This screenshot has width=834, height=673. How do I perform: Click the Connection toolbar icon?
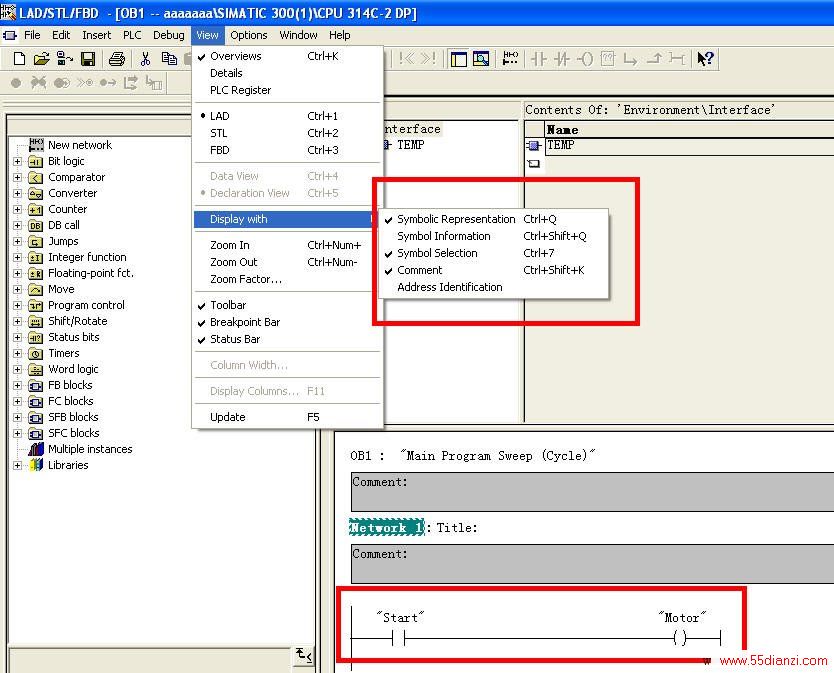[677, 59]
